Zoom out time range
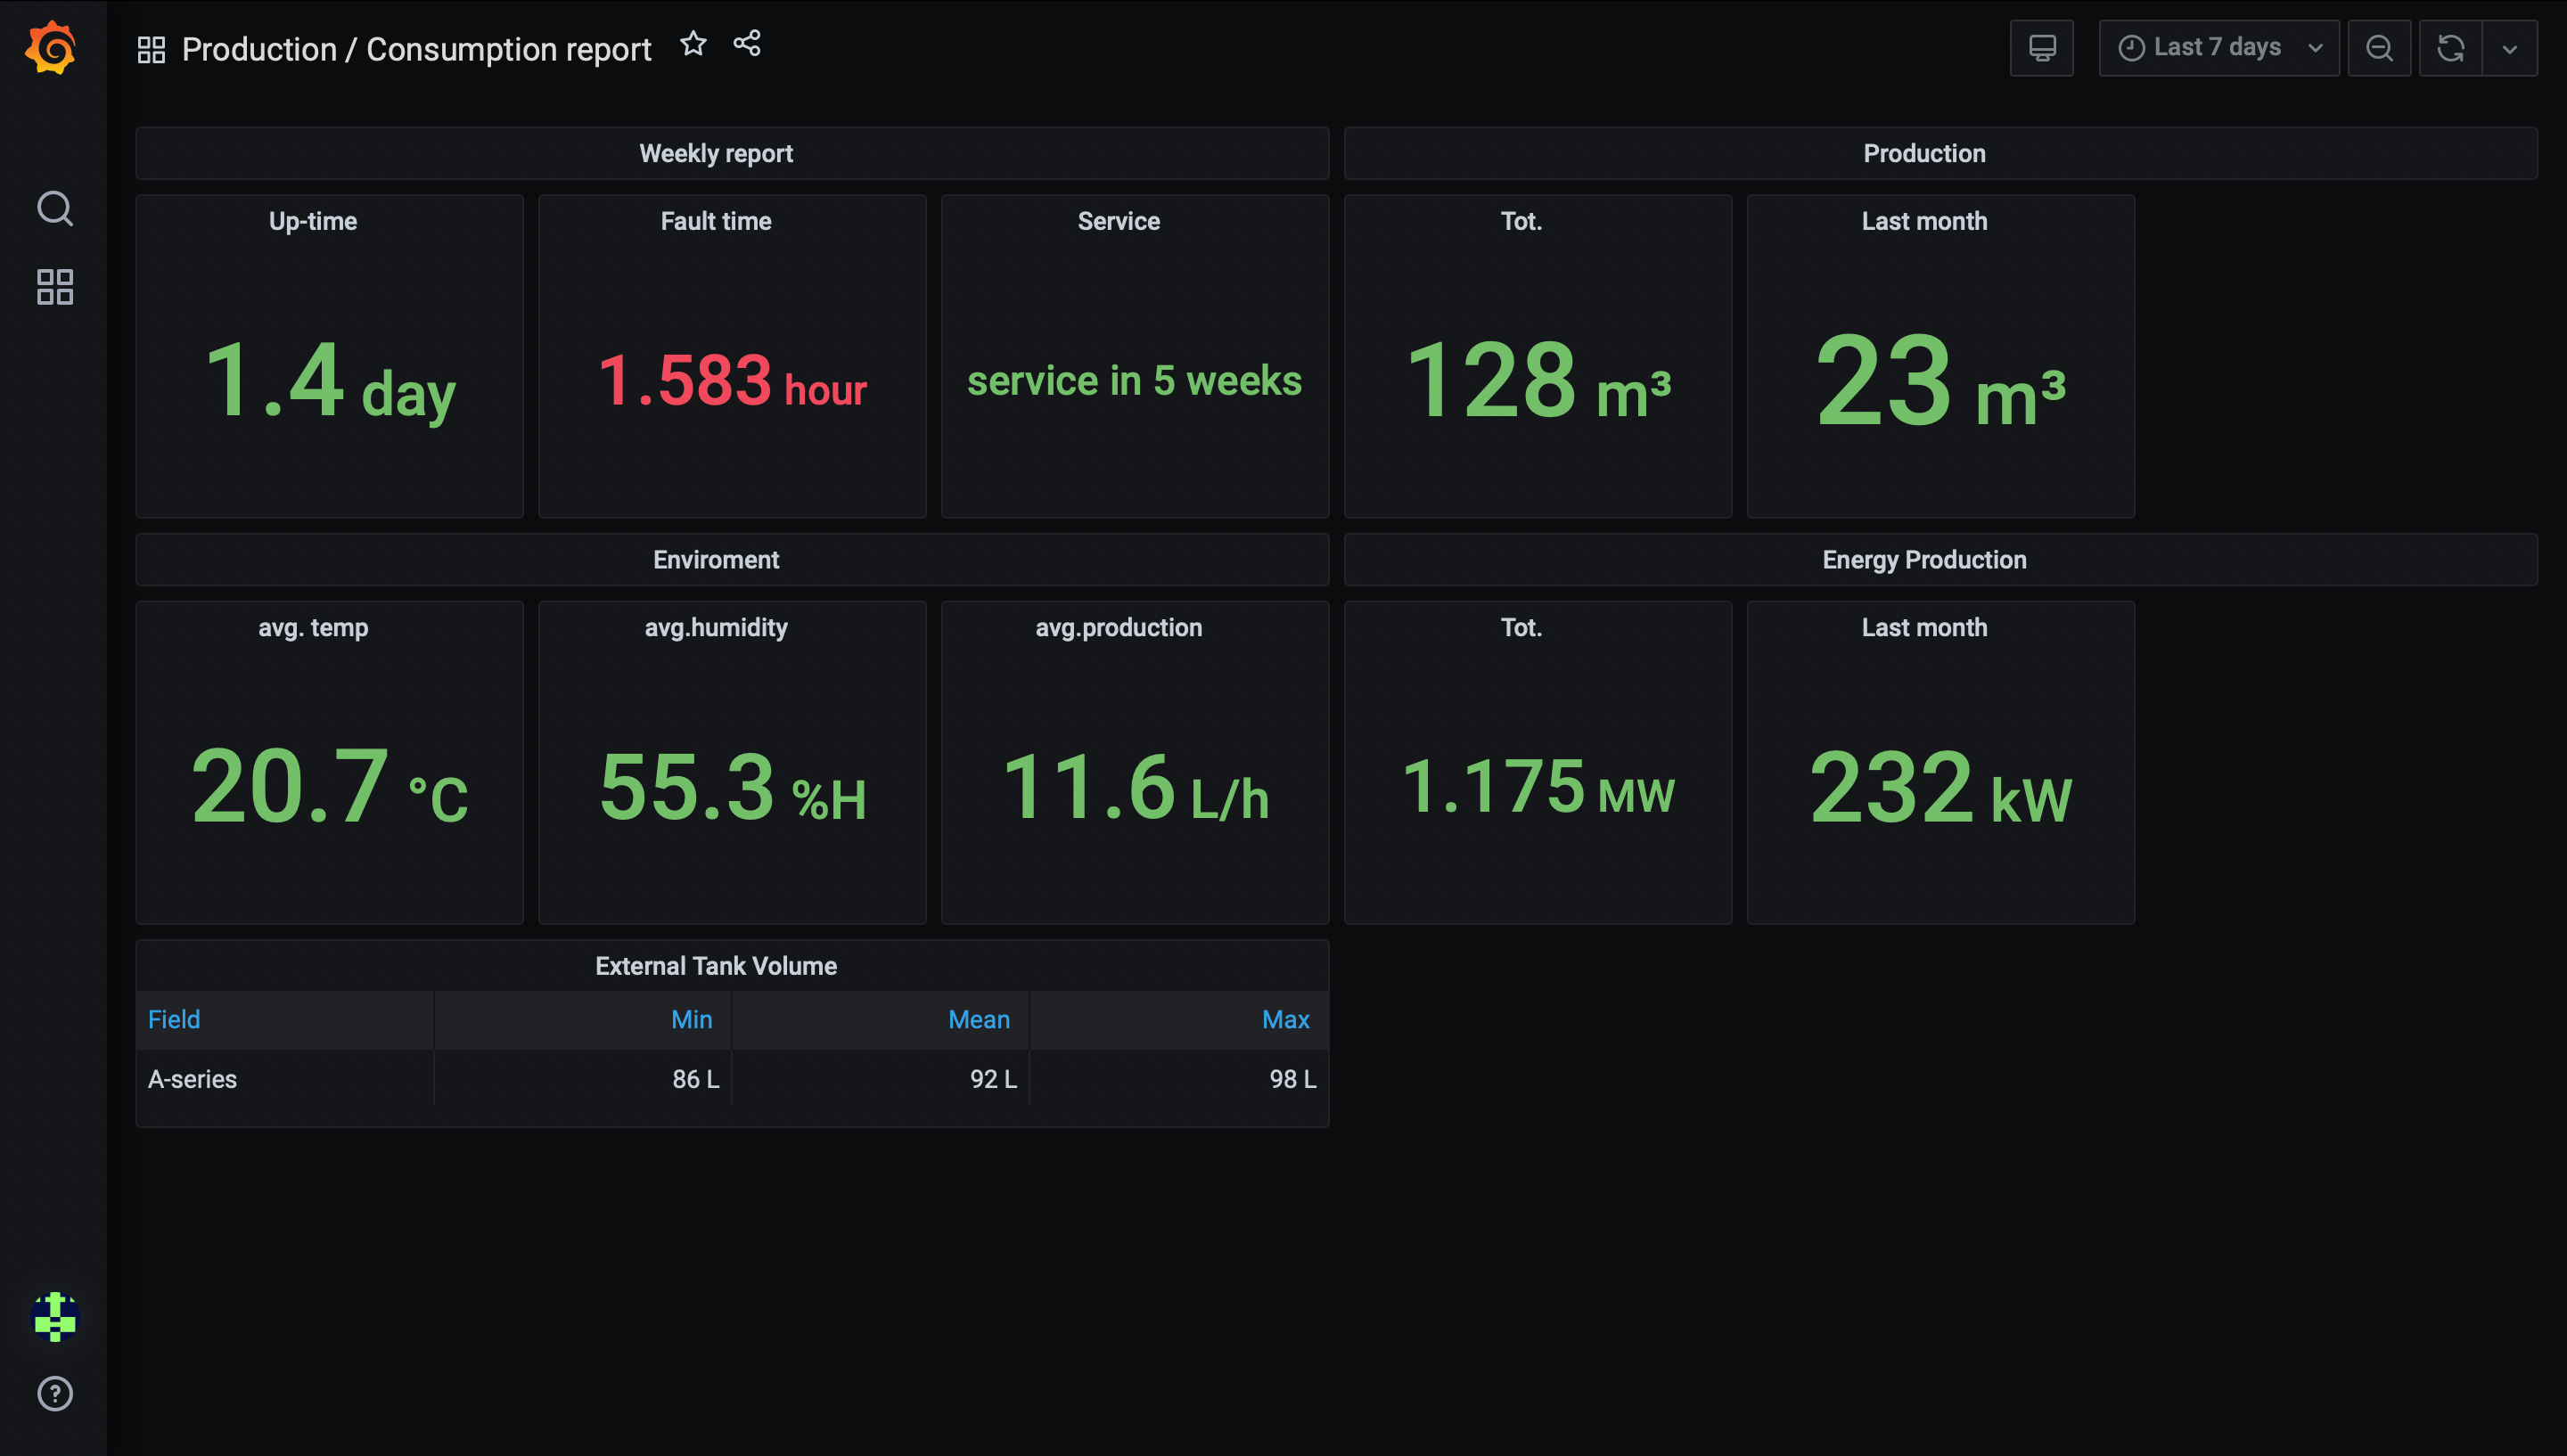Viewport: 2567px width, 1456px height. tap(2379, 48)
